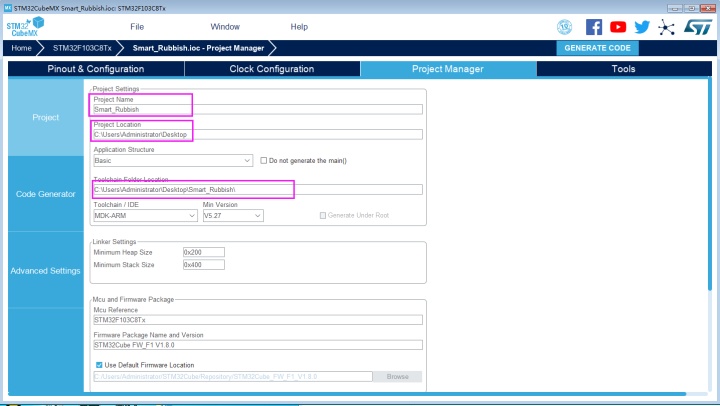This screenshot has width=720, height=406.
Task: Toggle Do not generate the main() checkbox
Action: 264,160
